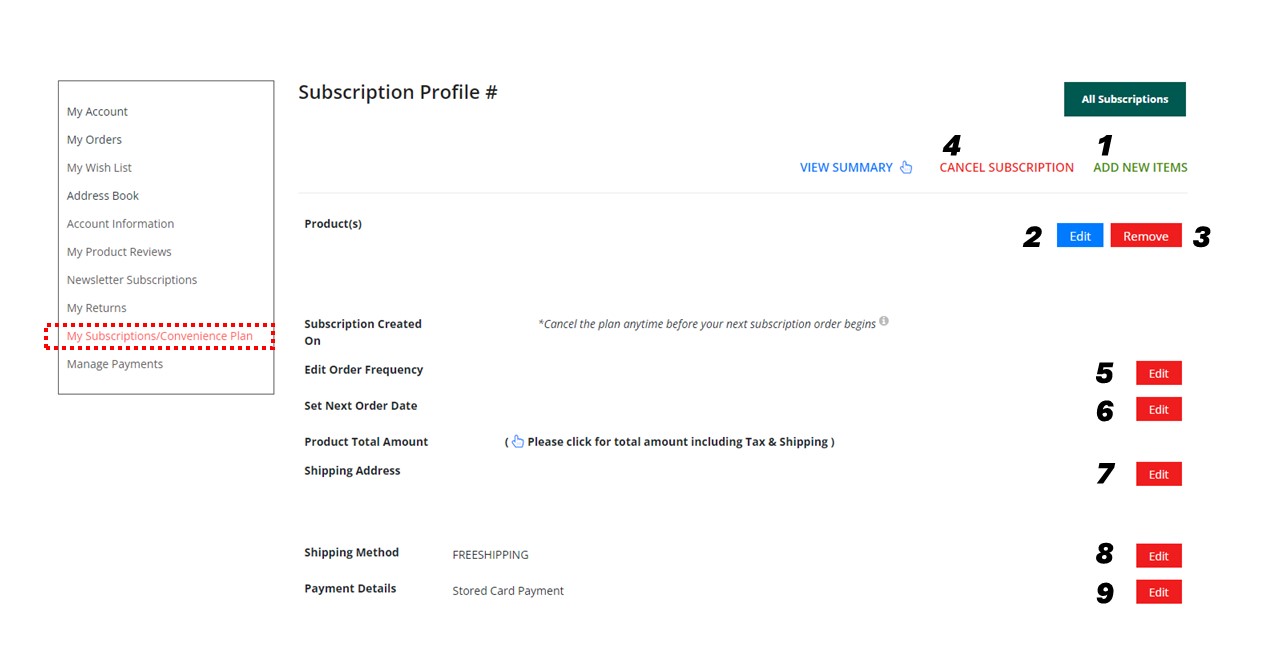Edit the shipping method
This screenshot has height=671, width=1279.
pyautogui.click(x=1159, y=556)
